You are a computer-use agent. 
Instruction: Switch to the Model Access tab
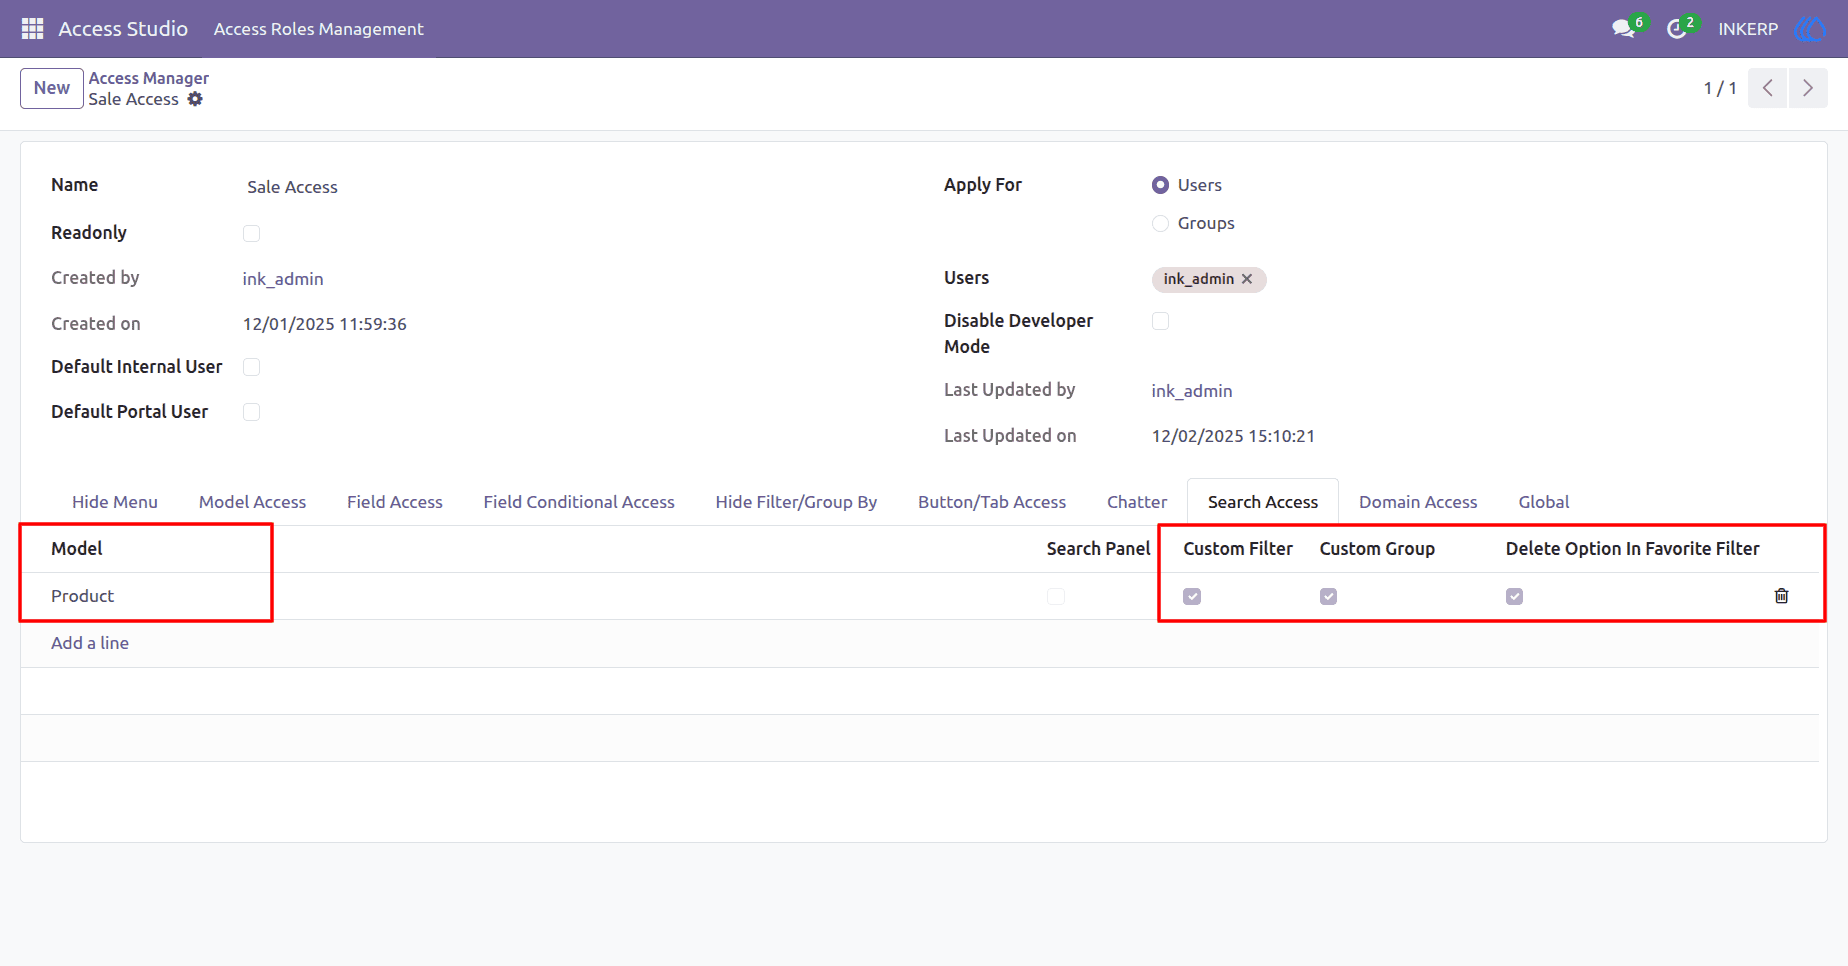click(252, 502)
